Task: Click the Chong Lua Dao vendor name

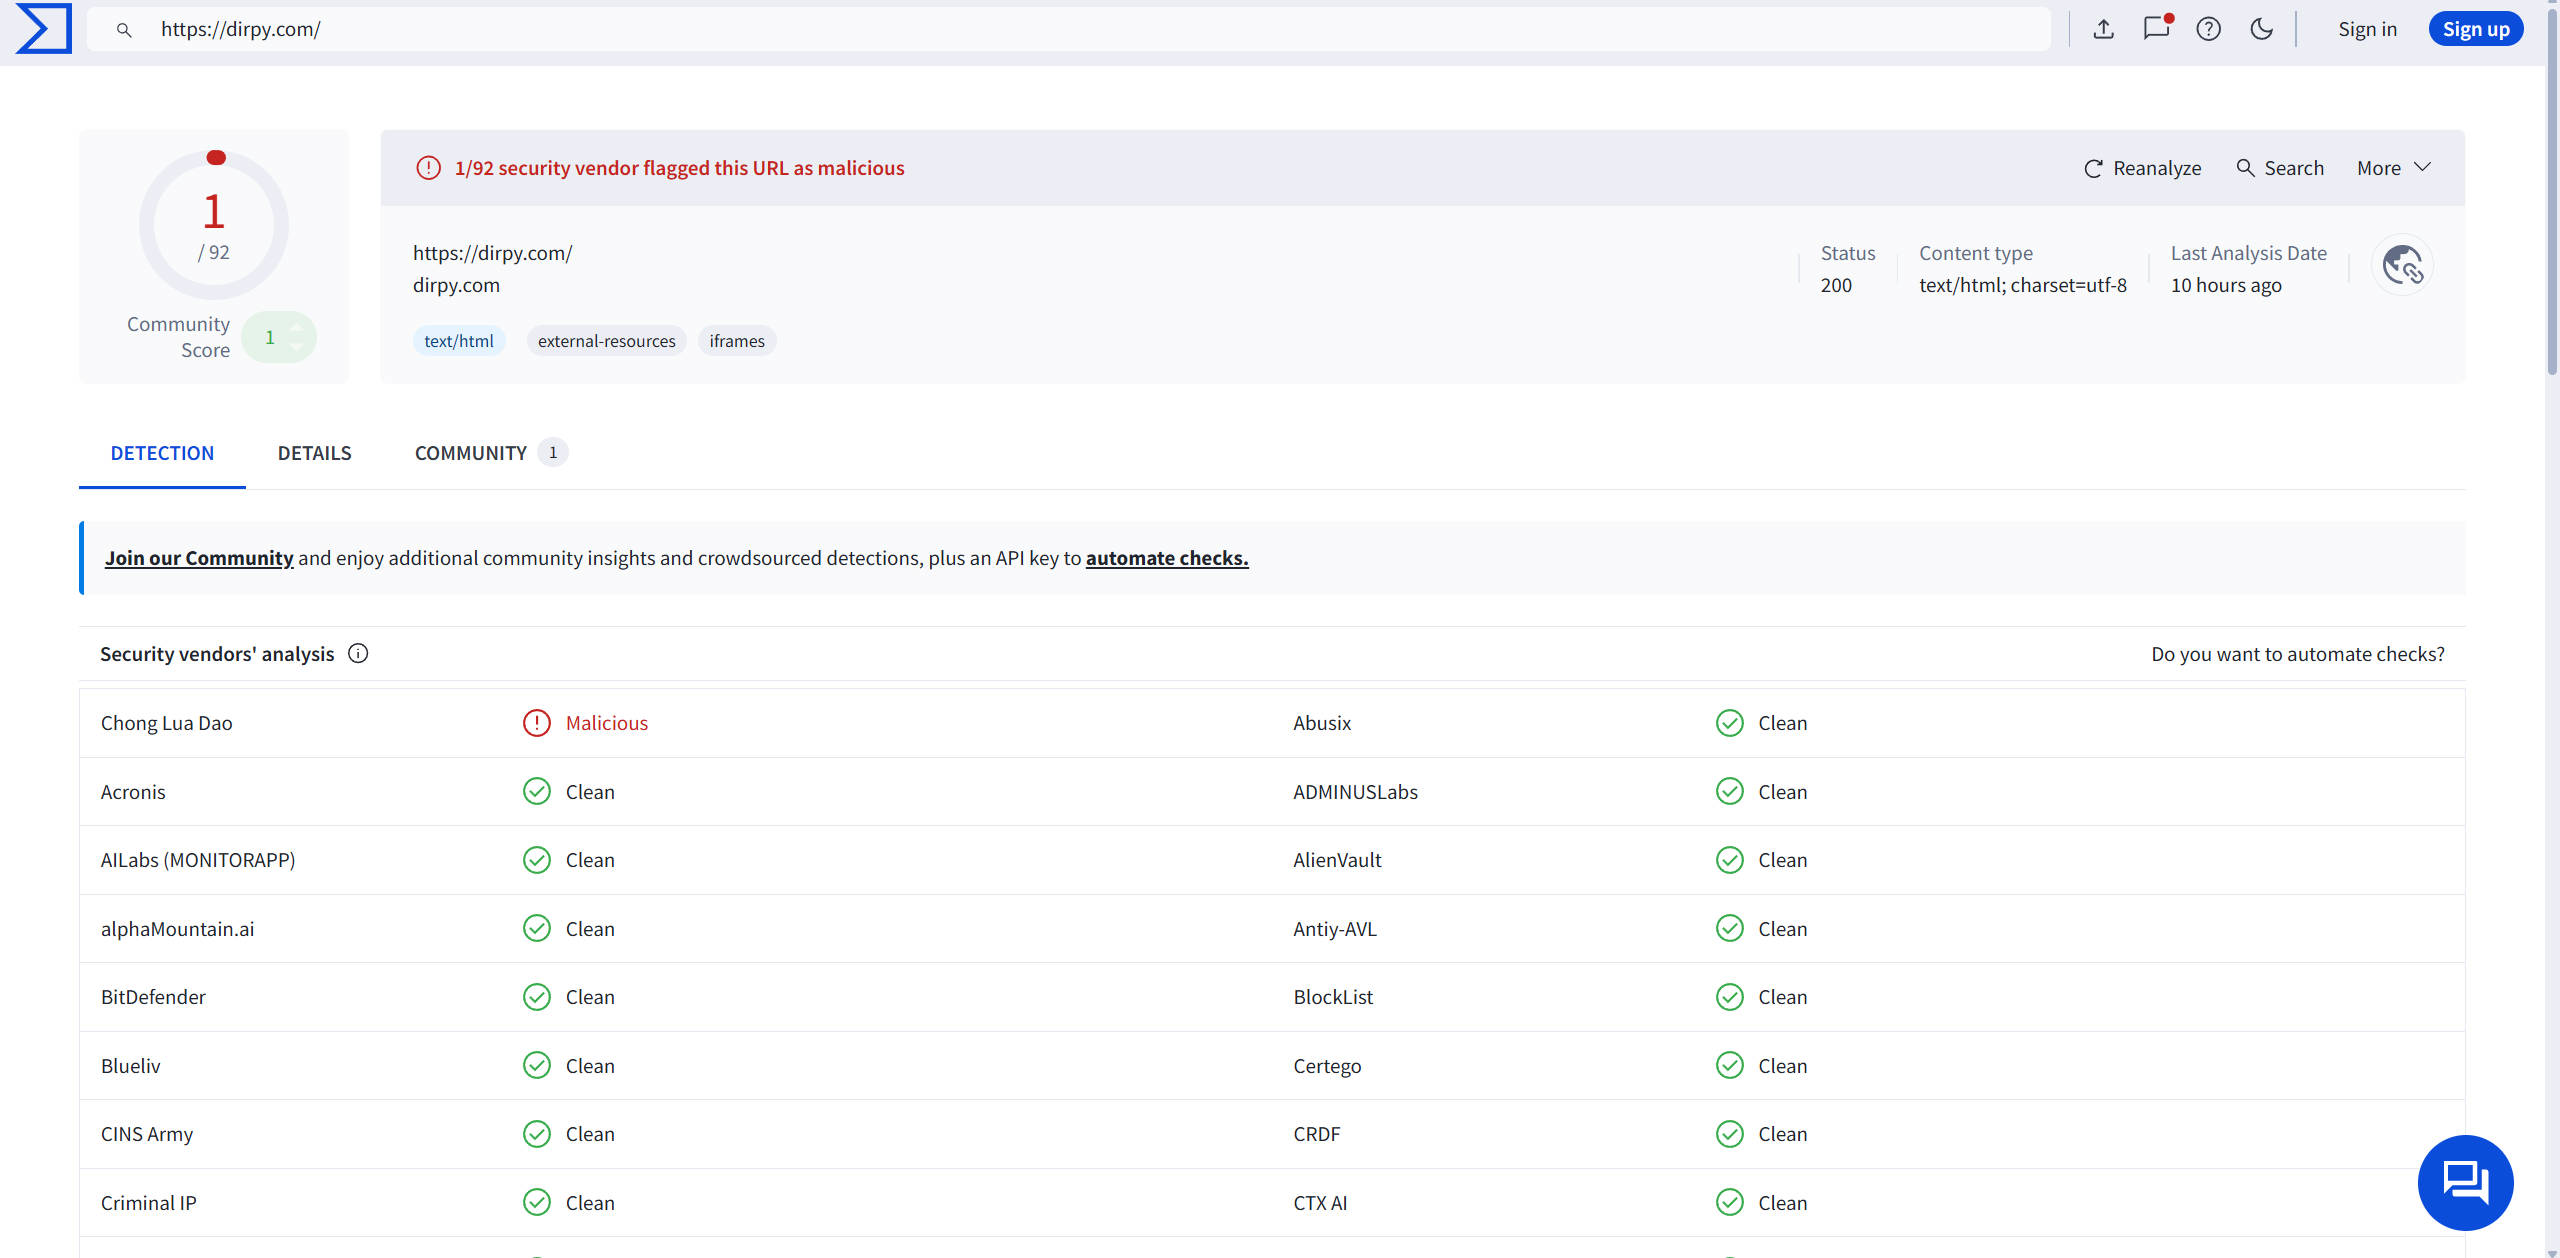Action: 167,723
